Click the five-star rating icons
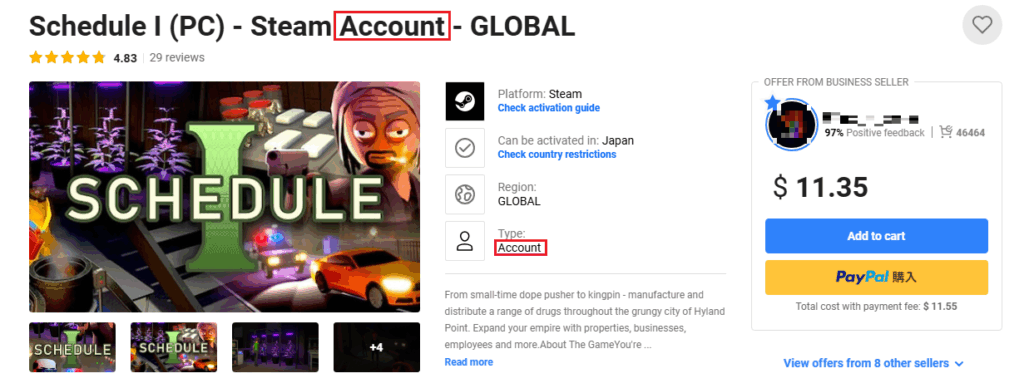 point(67,57)
